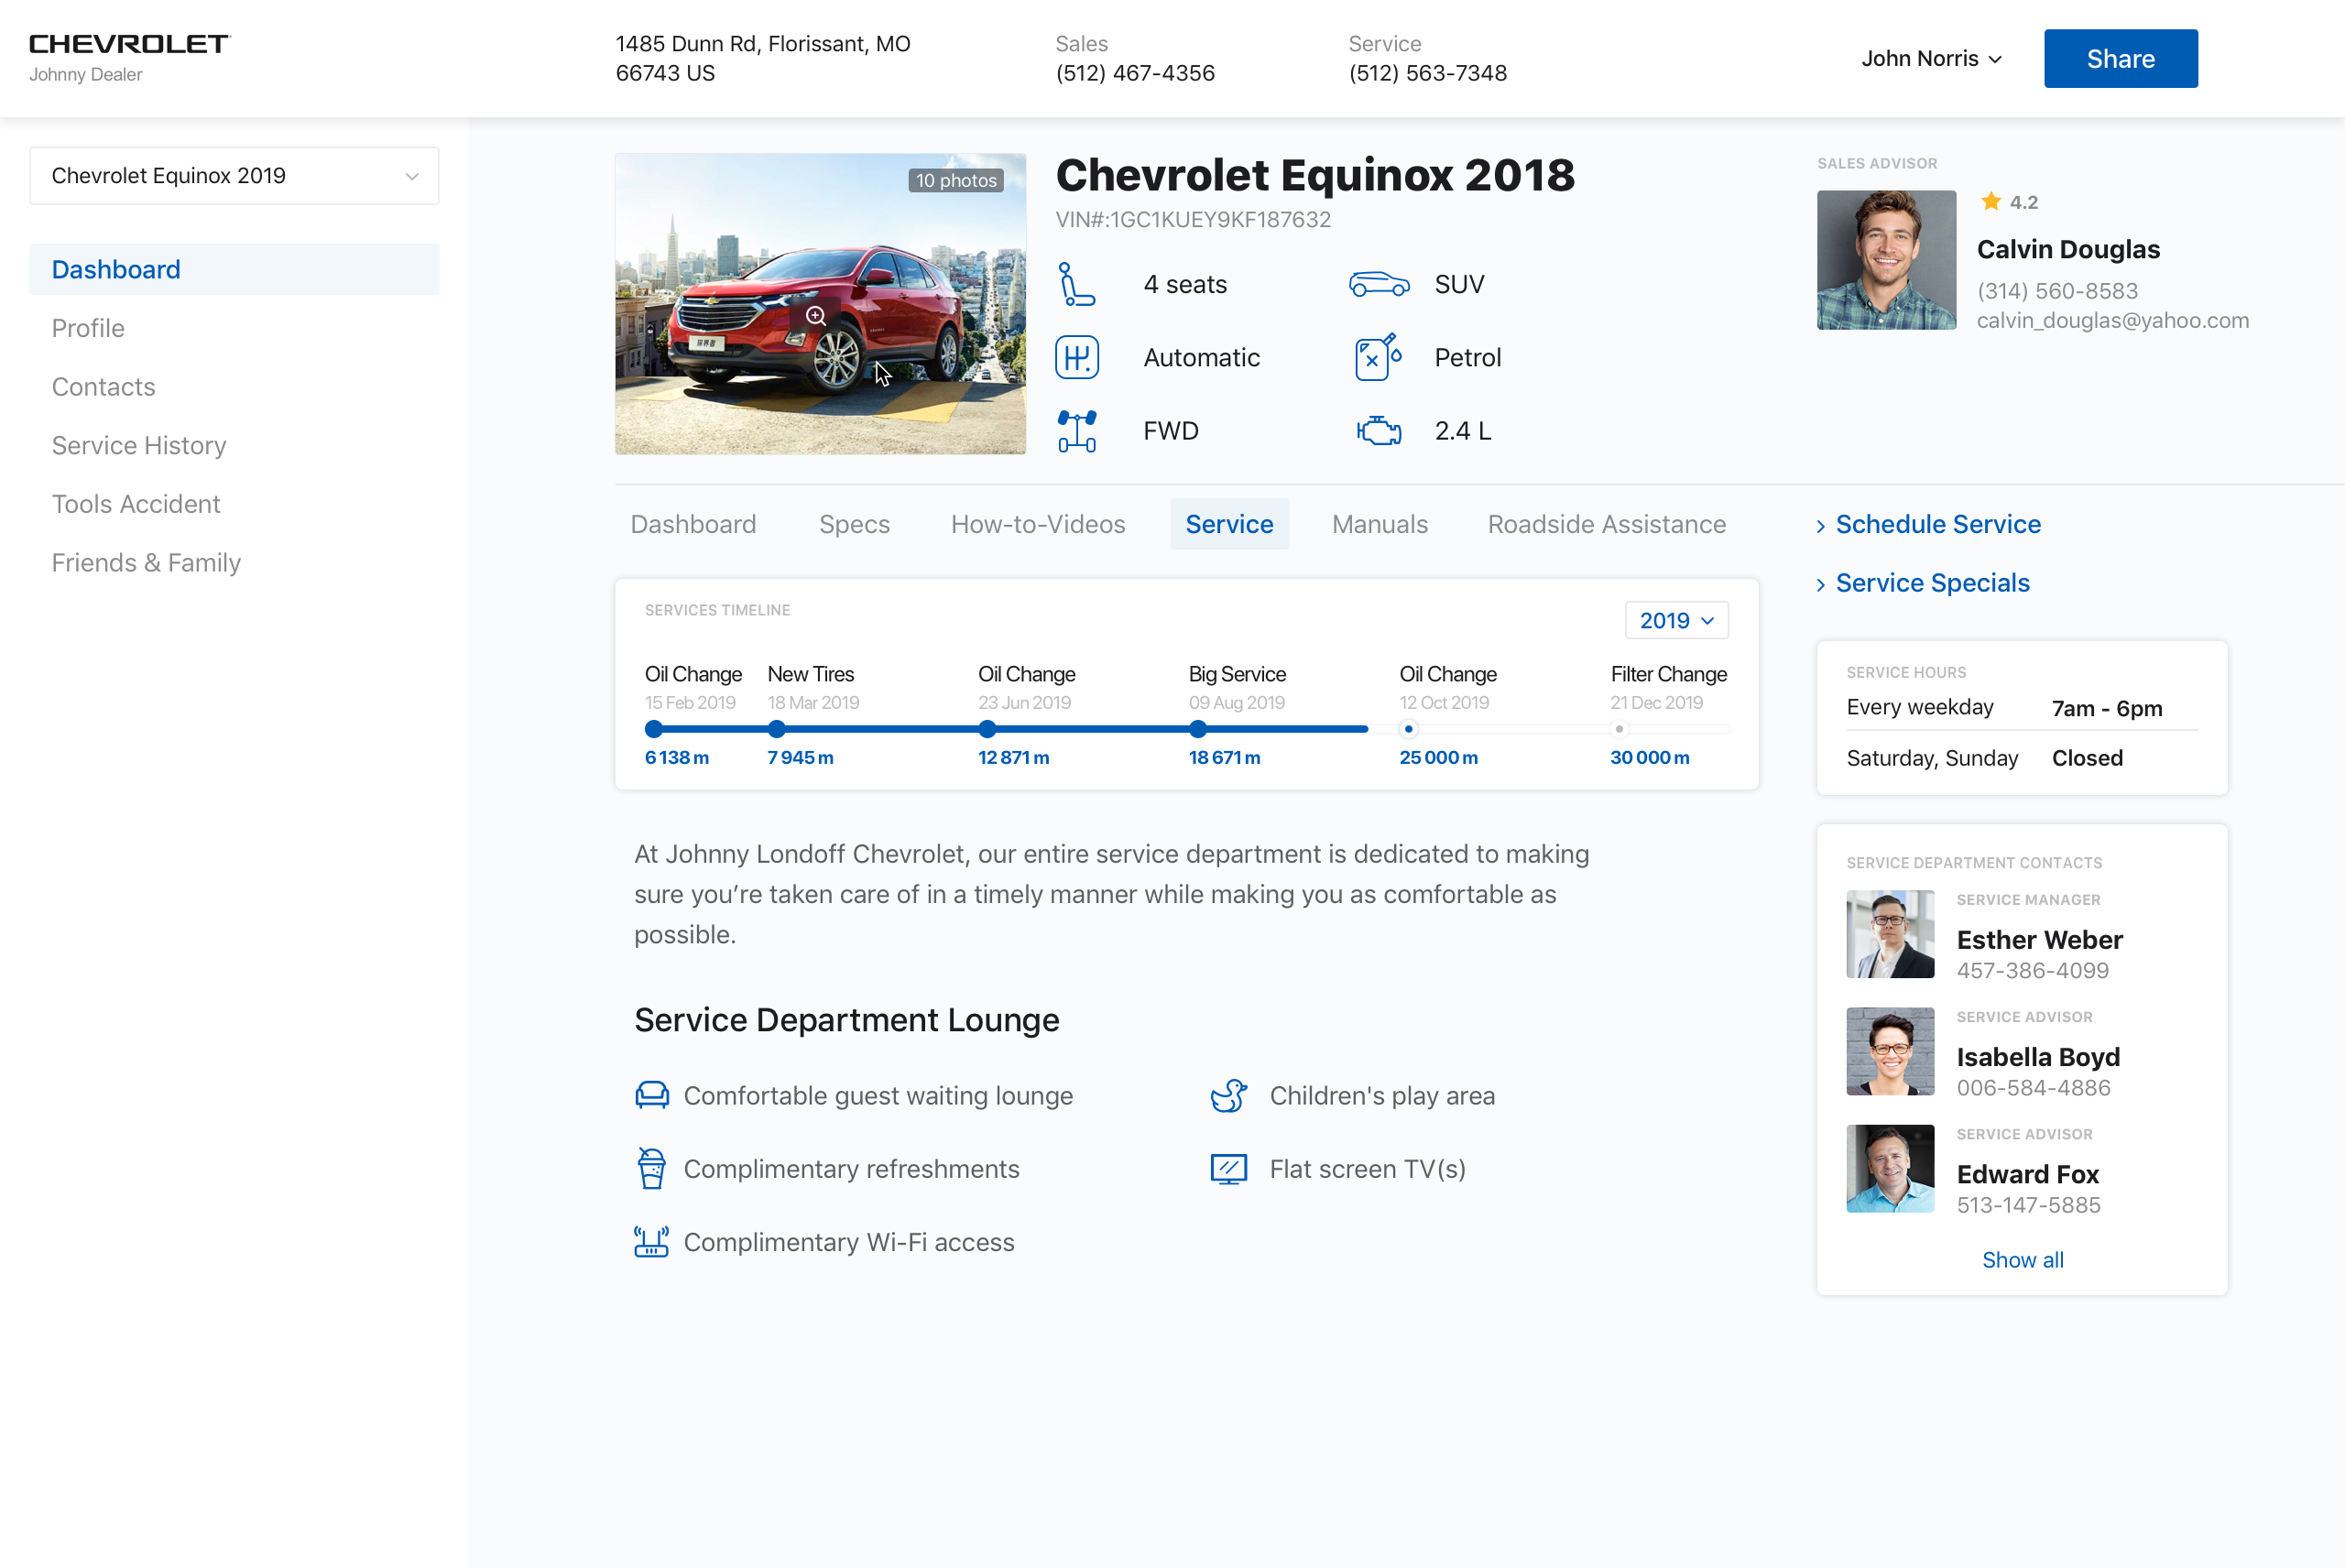
Task: Click the Chevrolet logo in header
Action: [130, 44]
